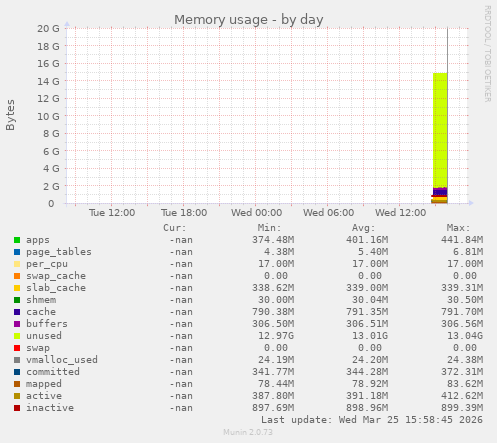
Task: Click the lime unused area in the graph
Action: pyautogui.click(x=440, y=130)
